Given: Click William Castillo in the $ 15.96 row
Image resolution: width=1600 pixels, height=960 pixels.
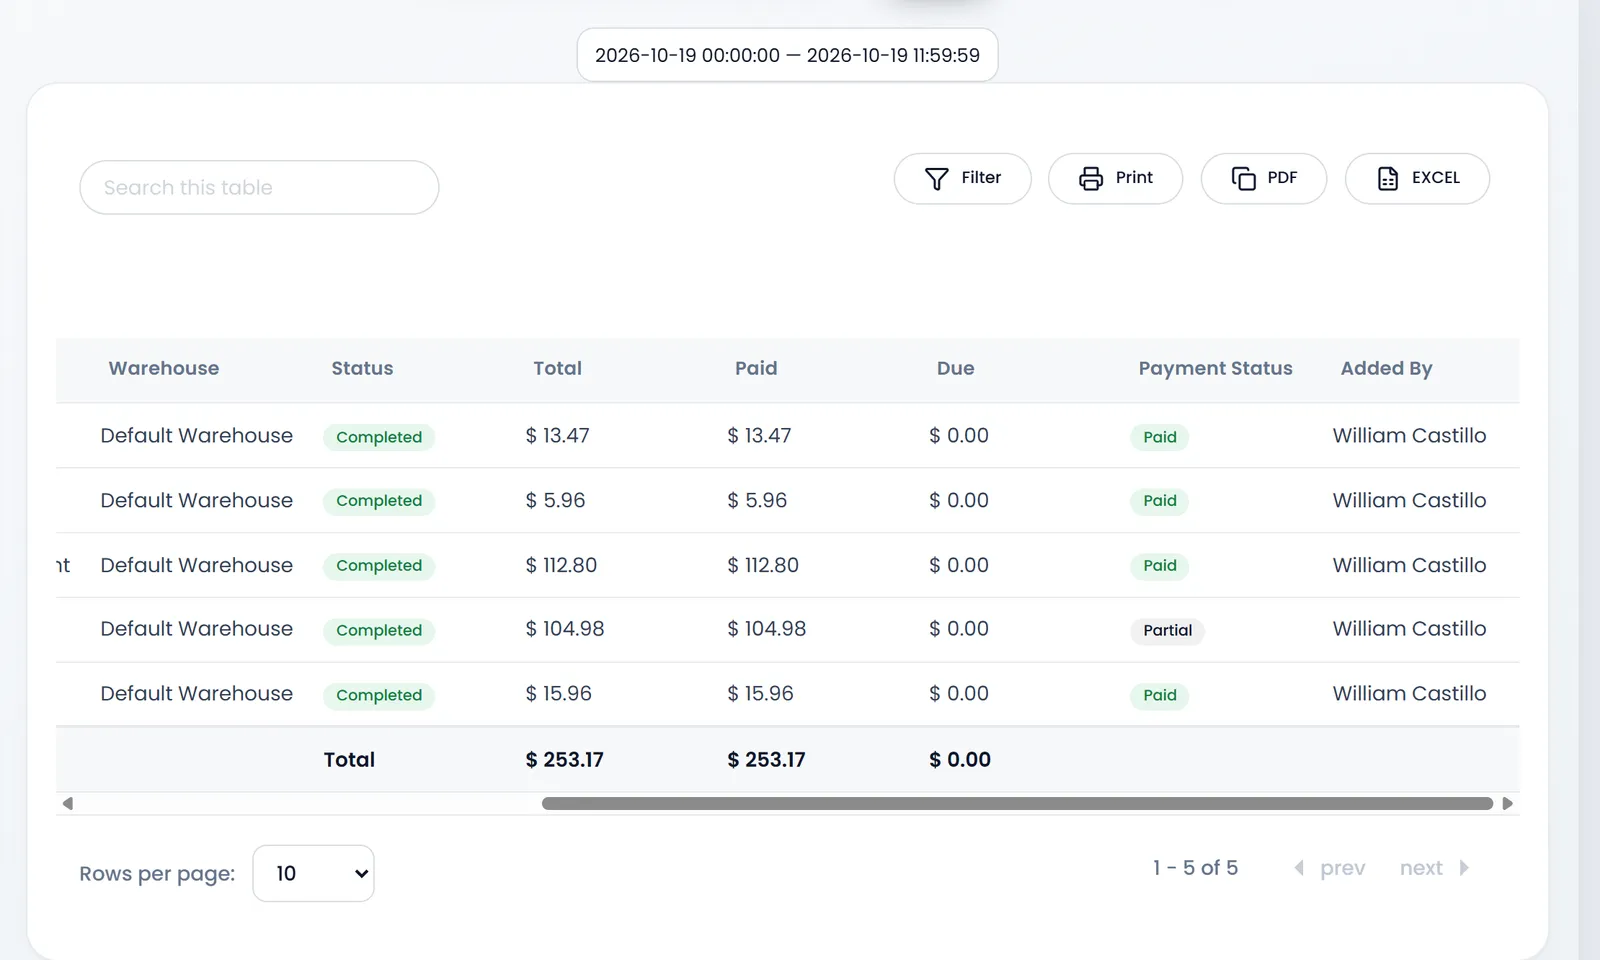Looking at the screenshot, I should click(x=1409, y=693).
